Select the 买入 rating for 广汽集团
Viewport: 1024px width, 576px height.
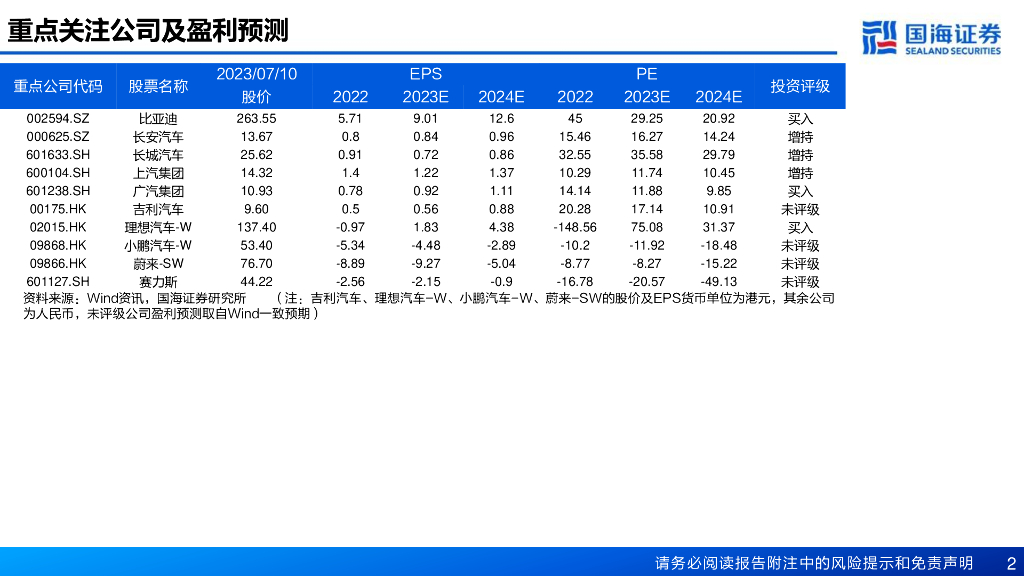[x=800, y=191]
